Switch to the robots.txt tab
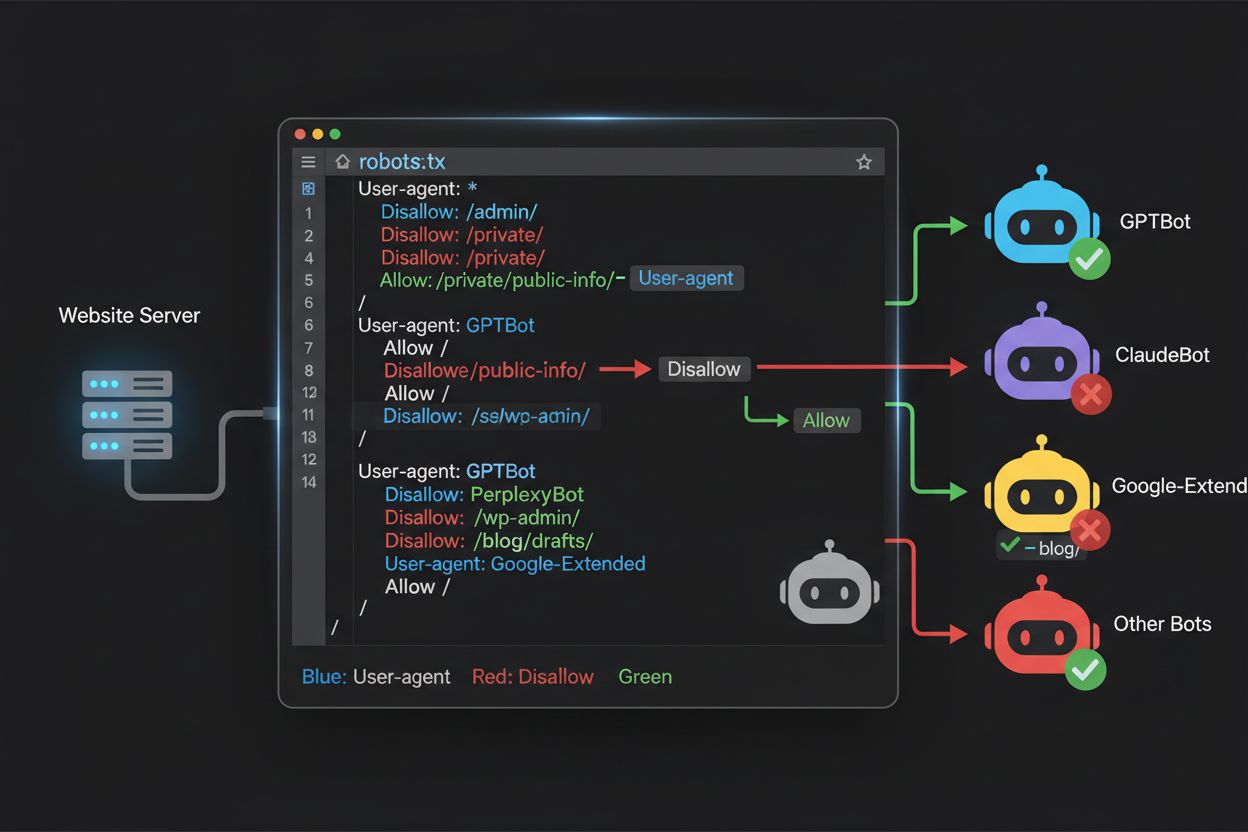The width and height of the screenshot is (1248, 832). 403,161
